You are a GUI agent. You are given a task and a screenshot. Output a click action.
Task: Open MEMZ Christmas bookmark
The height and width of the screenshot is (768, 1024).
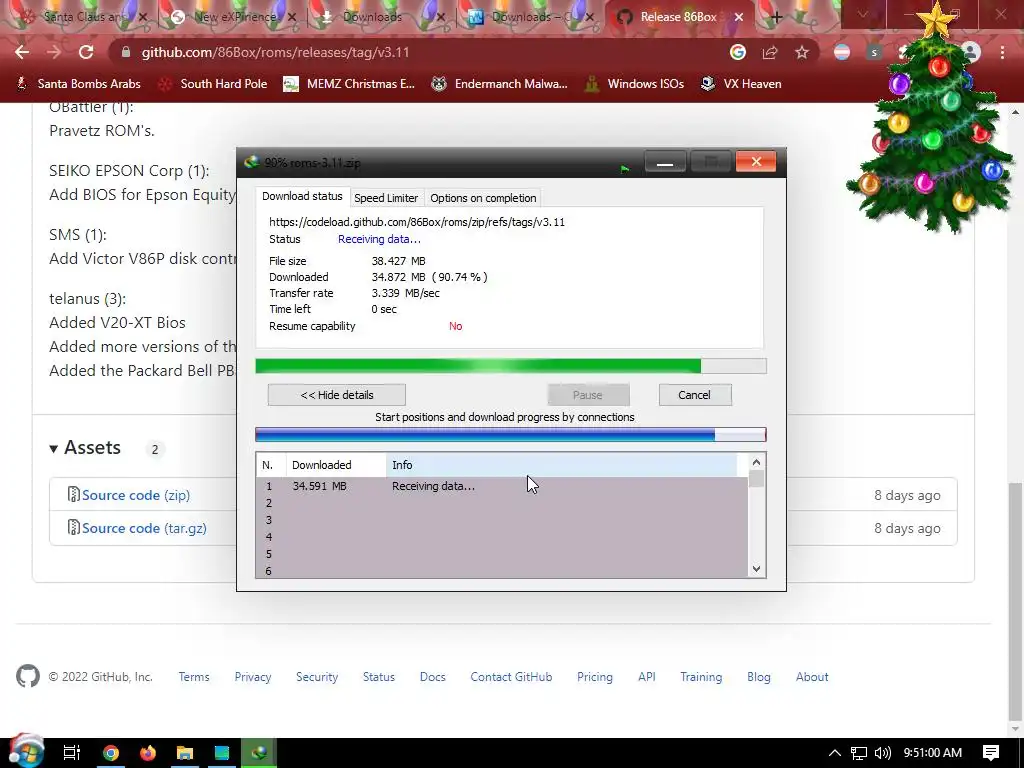pyautogui.click(x=349, y=84)
